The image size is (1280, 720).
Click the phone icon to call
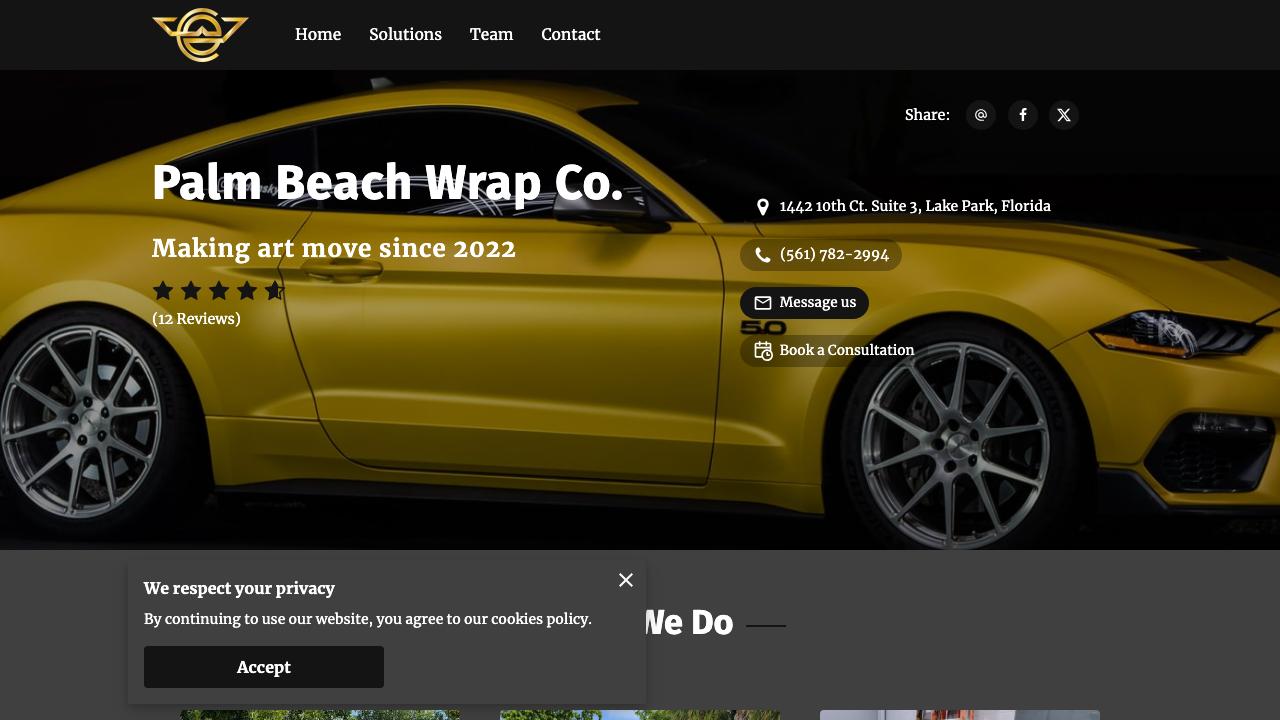coord(763,255)
